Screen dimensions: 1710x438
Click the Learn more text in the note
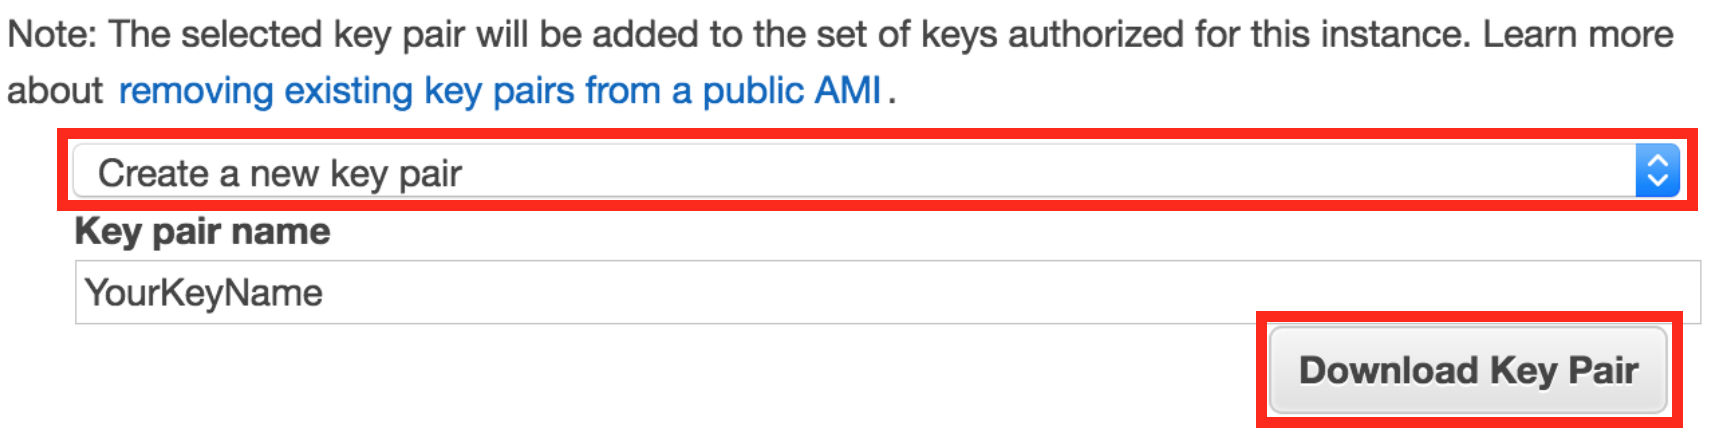point(1577,35)
